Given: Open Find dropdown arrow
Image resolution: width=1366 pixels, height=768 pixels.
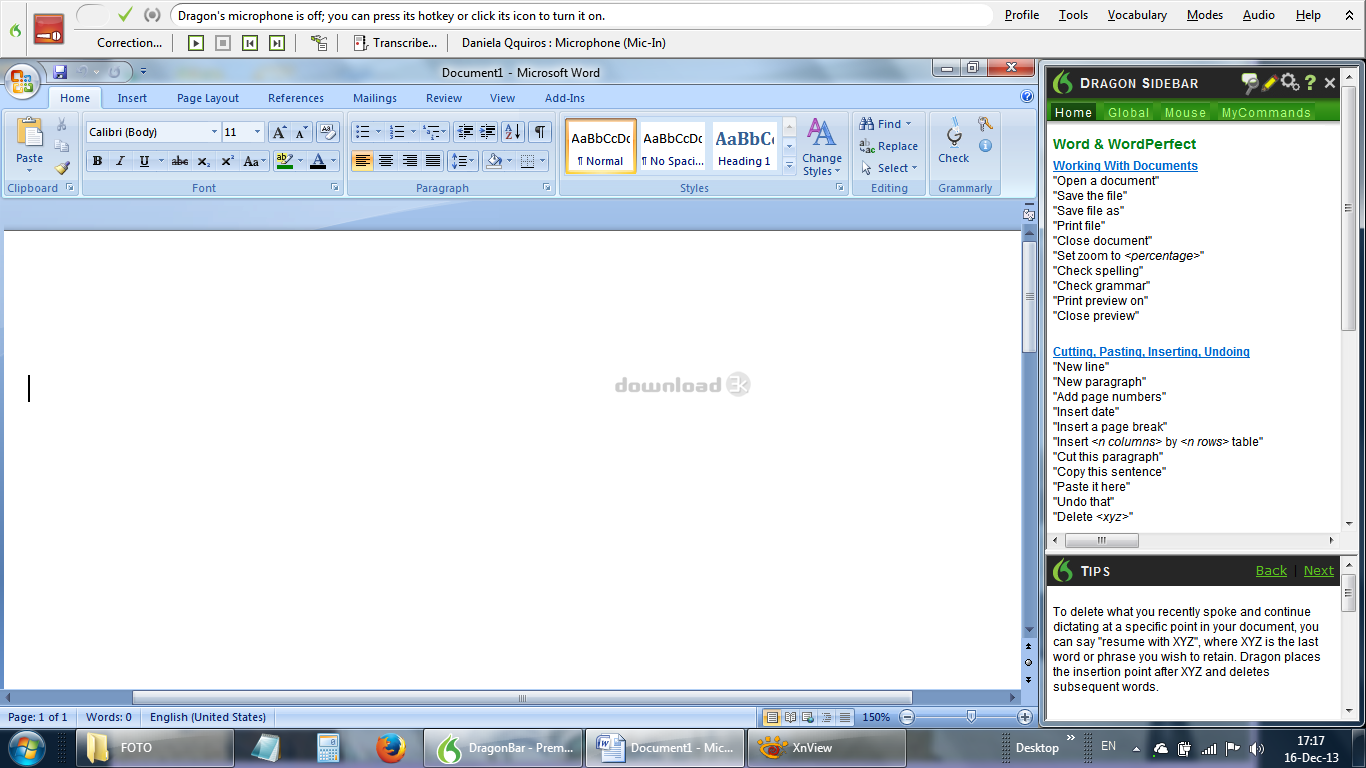Looking at the screenshot, I should 908,124.
